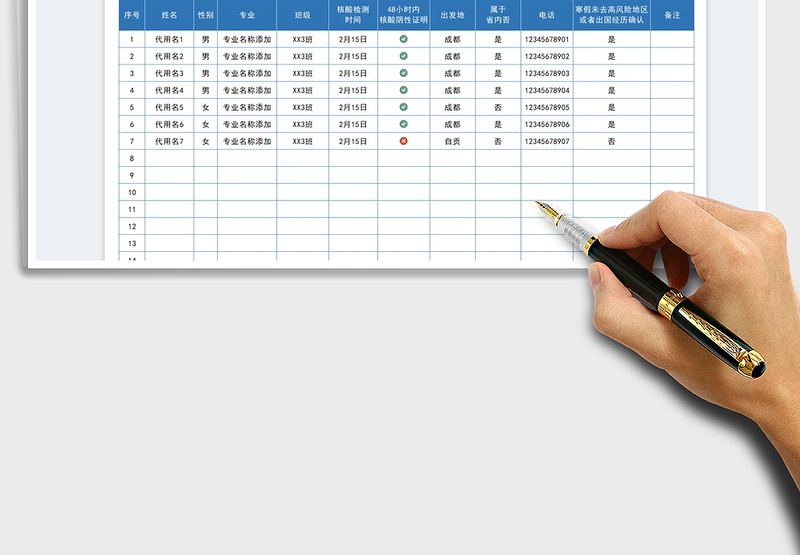Select the name cell 代用名3

pos(169,73)
